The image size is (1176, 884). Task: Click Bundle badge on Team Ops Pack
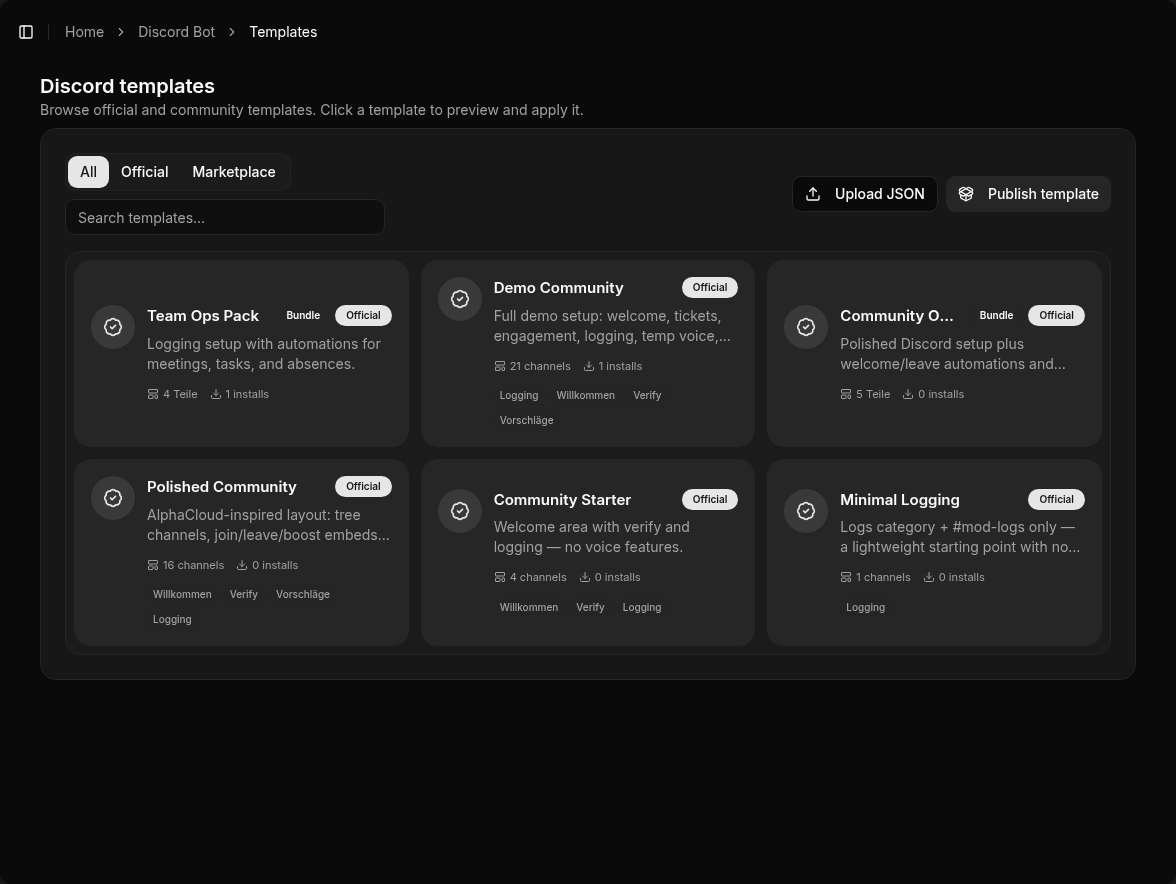point(303,316)
